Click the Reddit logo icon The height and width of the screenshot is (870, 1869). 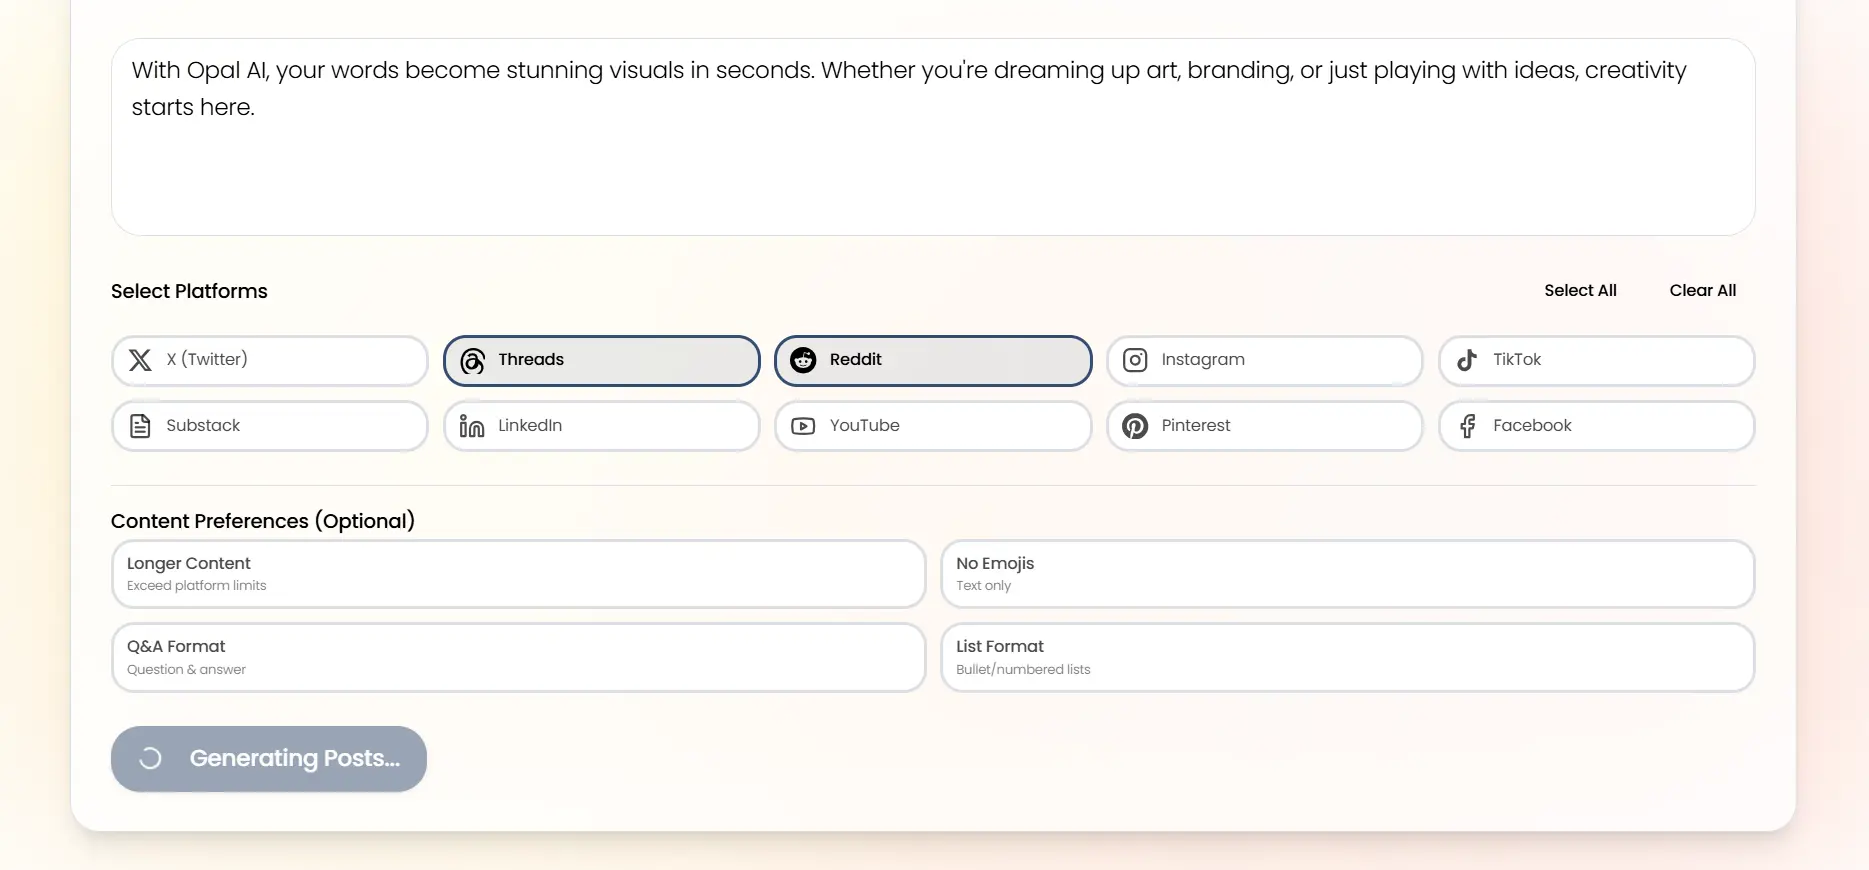(803, 360)
